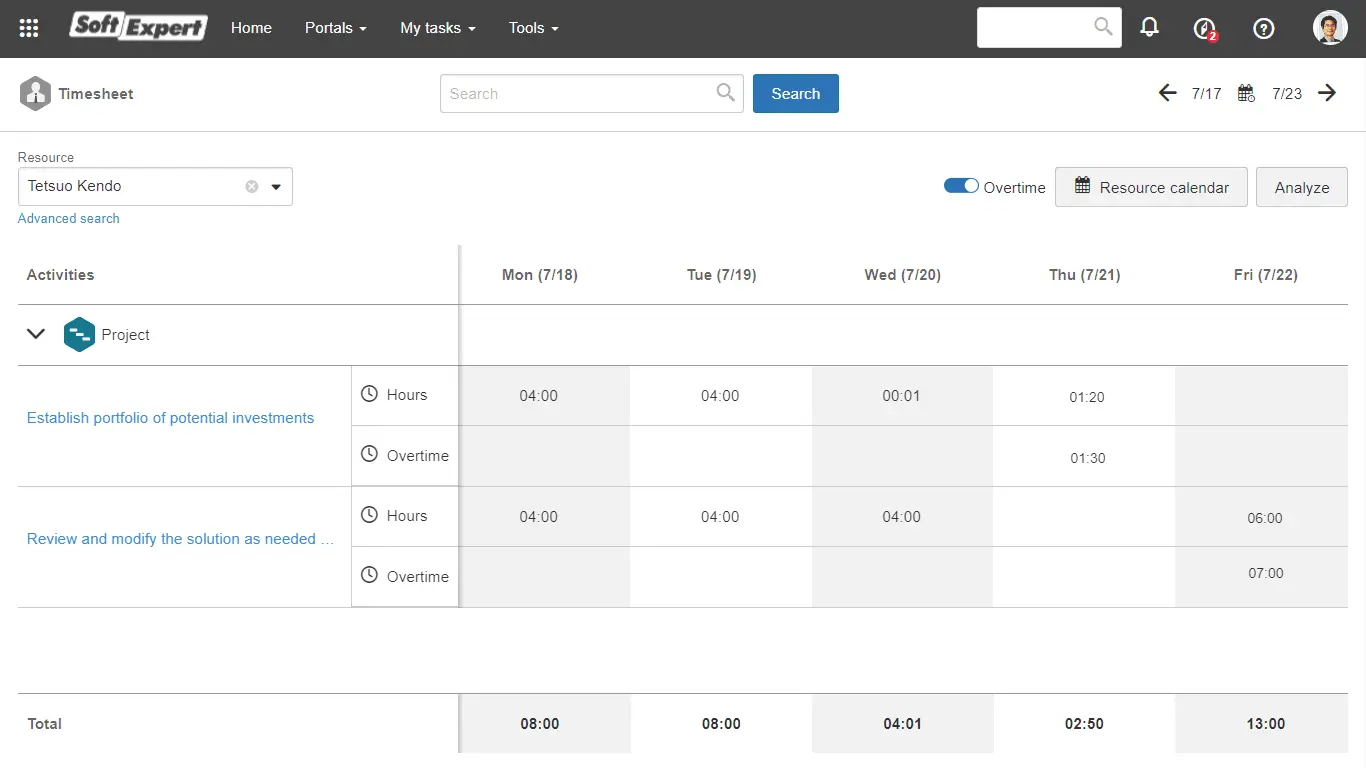The width and height of the screenshot is (1366, 768).
Task: Open the Resource calendar
Action: [1151, 187]
